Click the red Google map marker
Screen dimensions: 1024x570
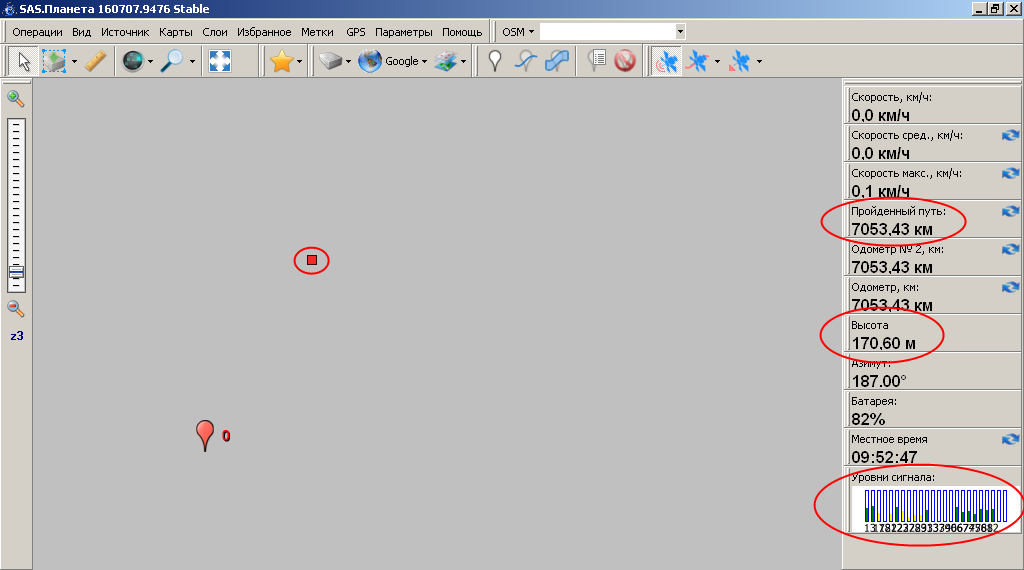(205, 434)
